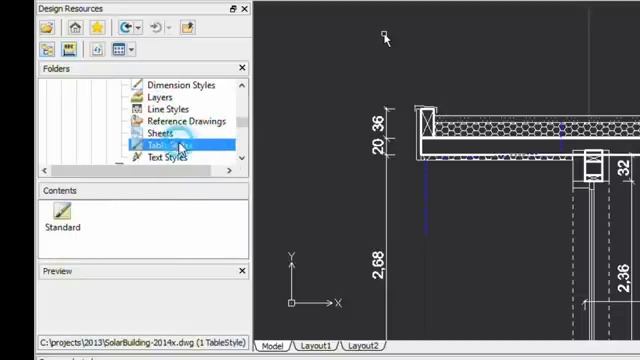640x360 pixels.
Task: Click the 36 dimension text in drawing
Action: click(x=378, y=124)
